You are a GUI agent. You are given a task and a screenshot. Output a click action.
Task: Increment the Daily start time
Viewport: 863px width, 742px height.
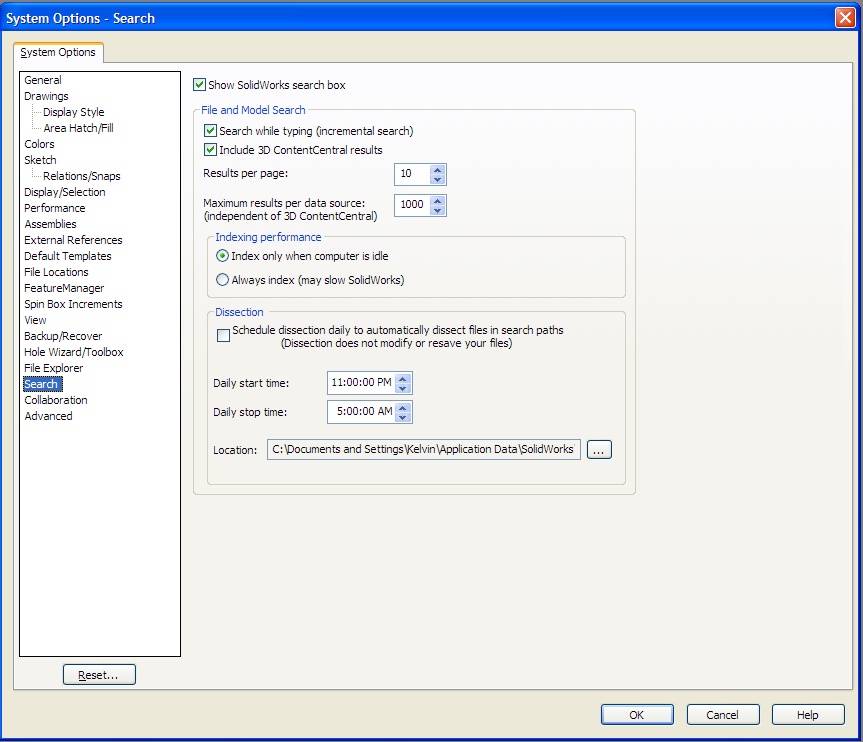403,379
